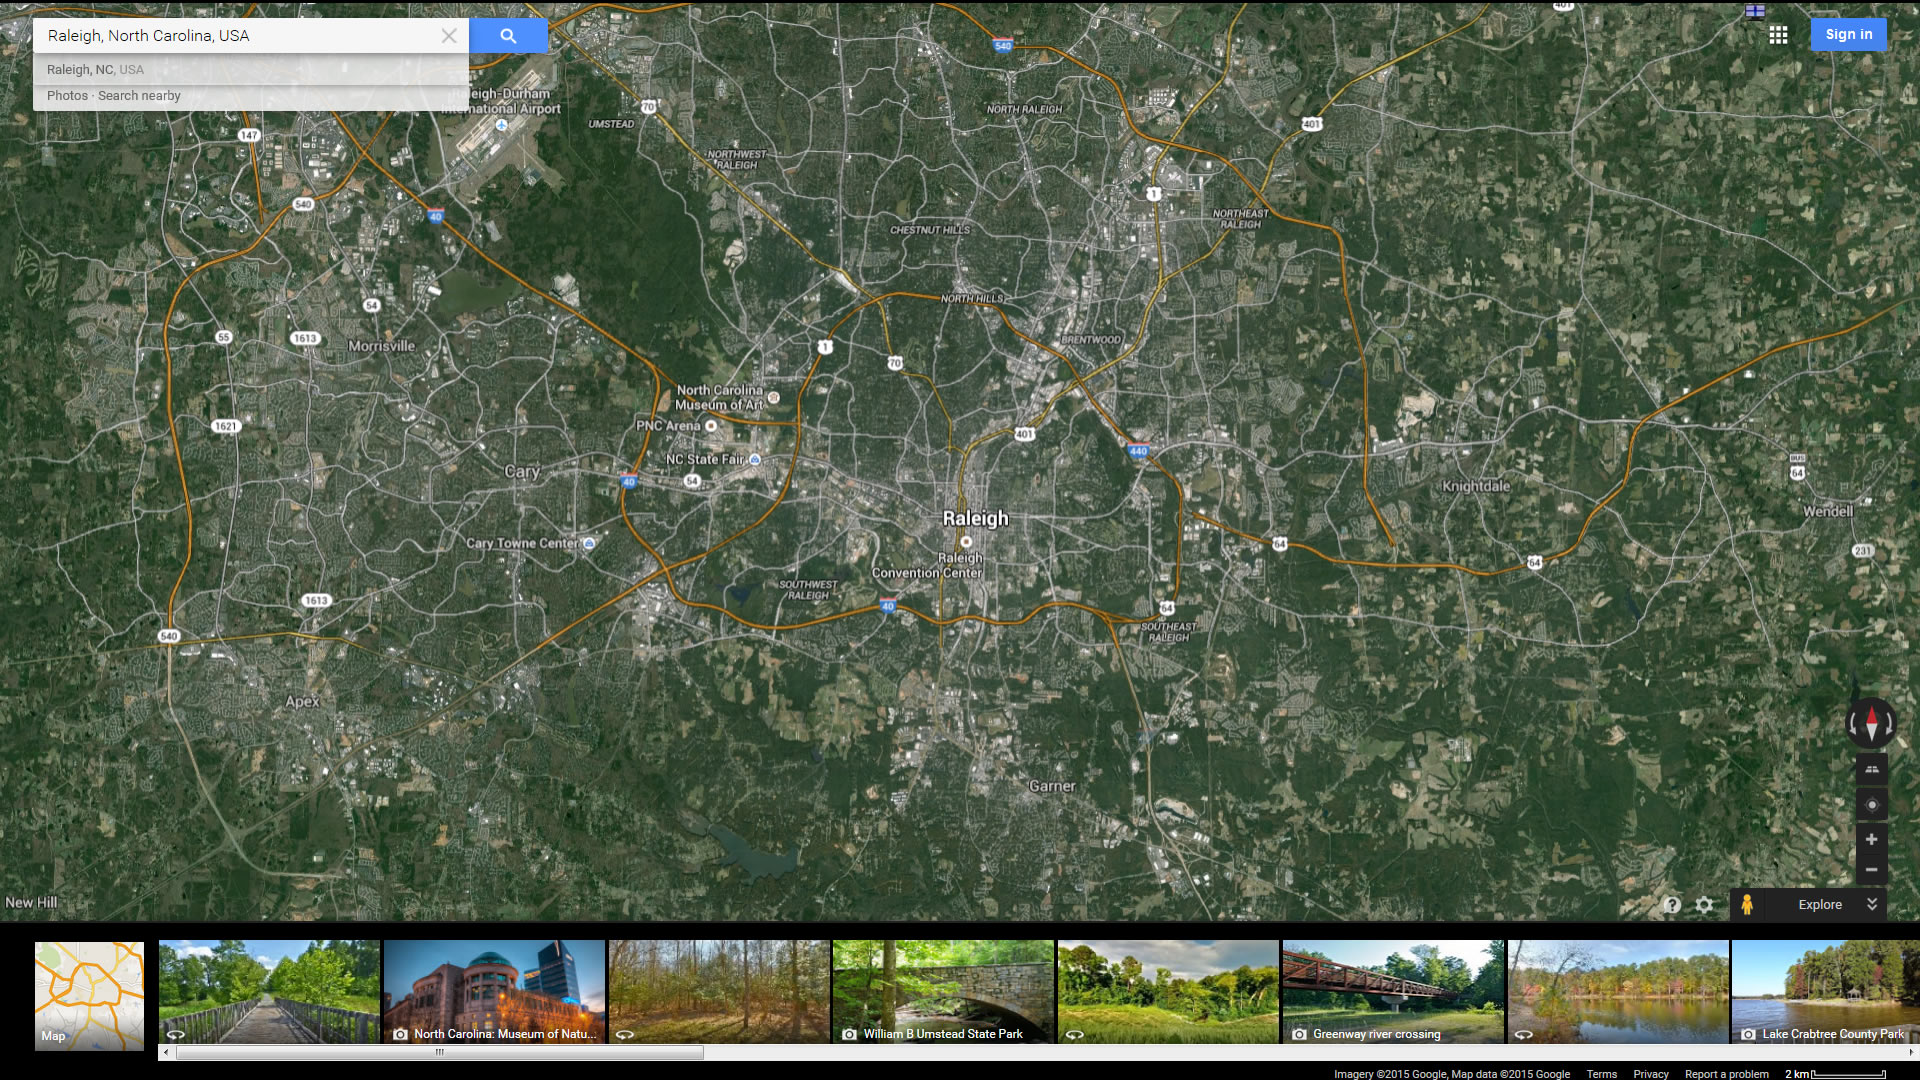
Task: Open William B Umstead State Park photo
Action: tap(942, 992)
